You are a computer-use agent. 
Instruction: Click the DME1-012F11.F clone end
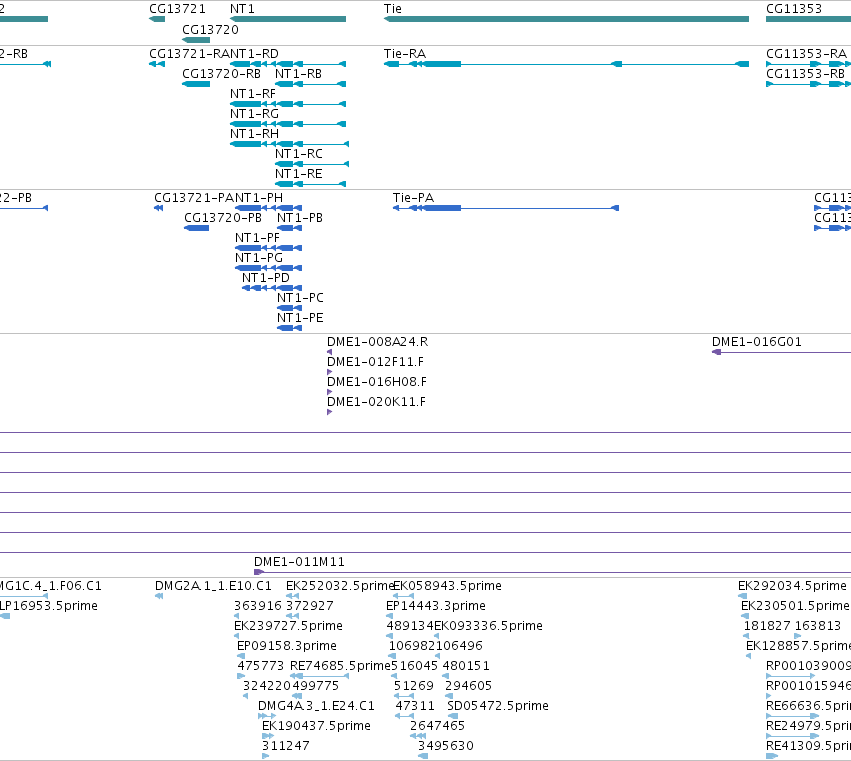click(x=329, y=372)
